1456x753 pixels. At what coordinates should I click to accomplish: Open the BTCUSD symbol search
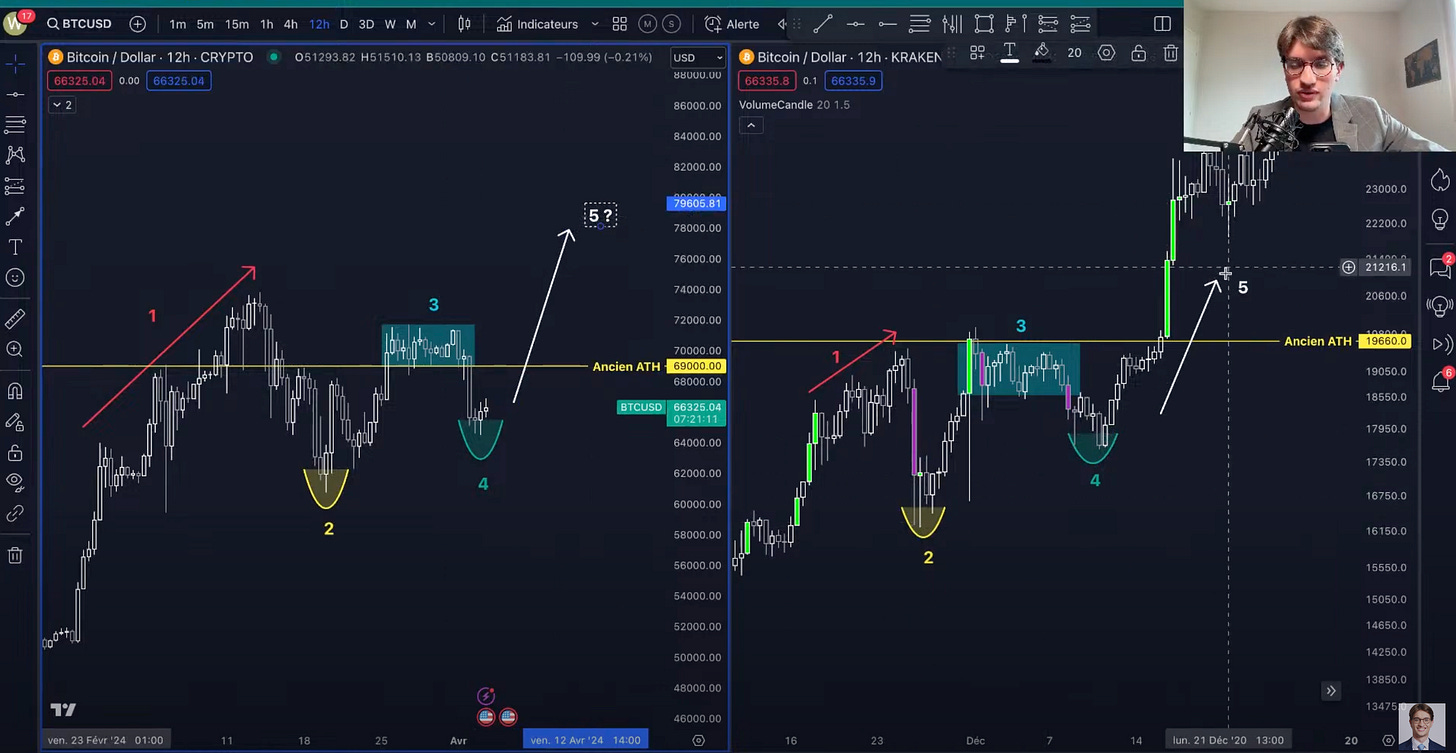[x=80, y=24]
